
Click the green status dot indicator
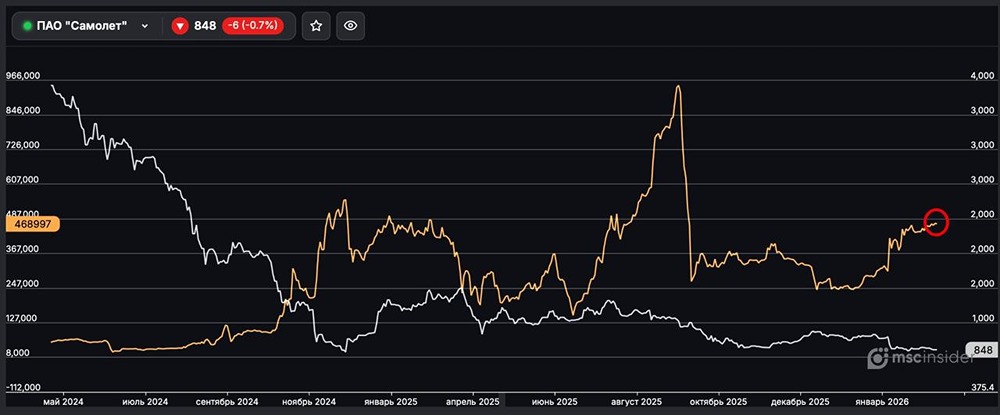tap(27, 26)
